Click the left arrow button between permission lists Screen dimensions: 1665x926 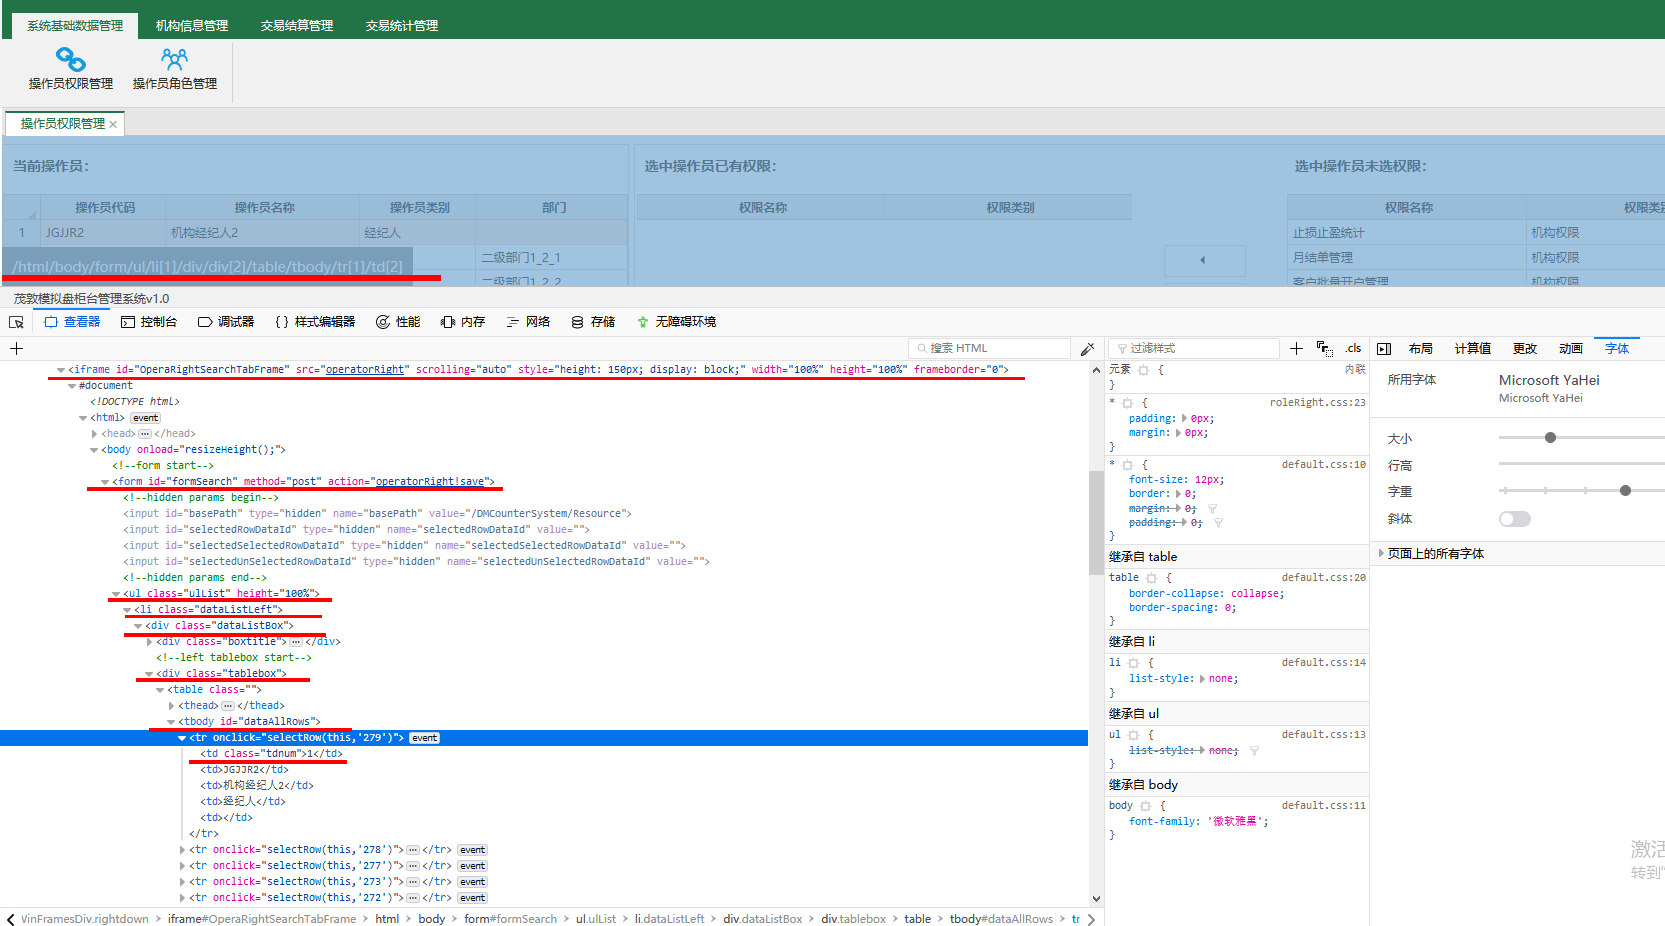[x=1202, y=260]
